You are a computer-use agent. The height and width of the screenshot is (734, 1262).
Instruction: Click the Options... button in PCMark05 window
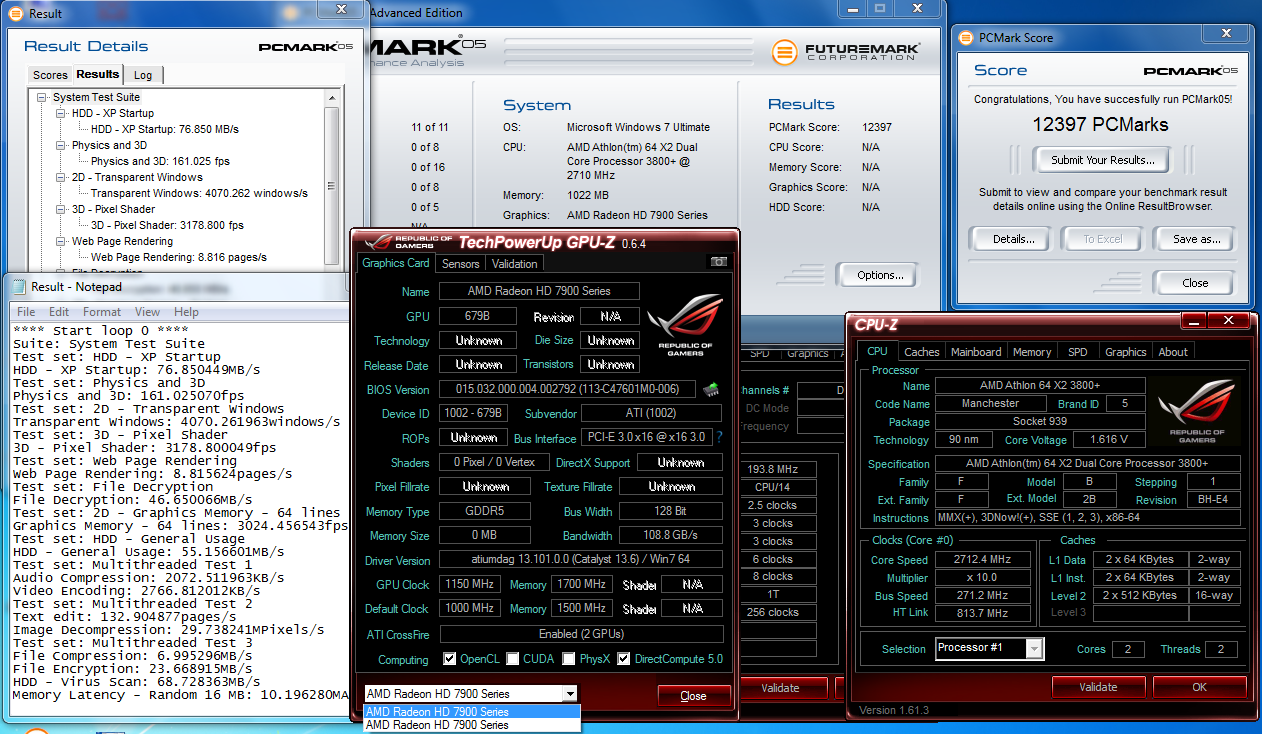pos(880,275)
